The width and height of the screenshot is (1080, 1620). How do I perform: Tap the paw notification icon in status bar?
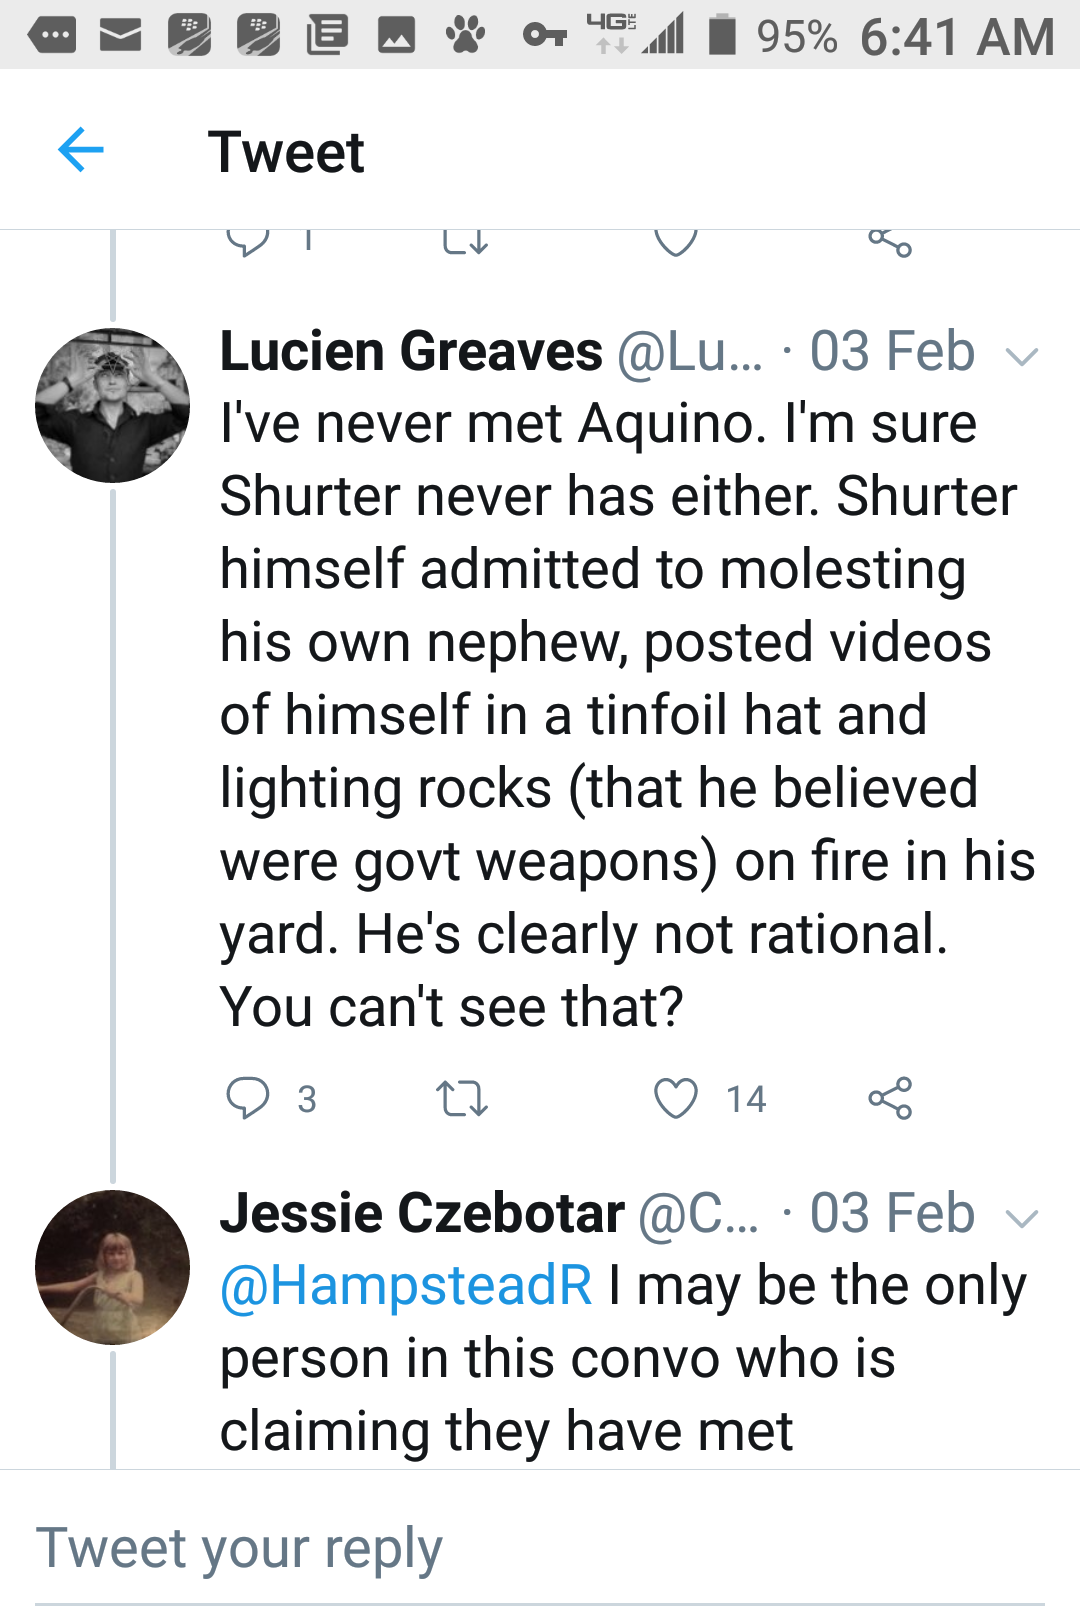(x=465, y=36)
